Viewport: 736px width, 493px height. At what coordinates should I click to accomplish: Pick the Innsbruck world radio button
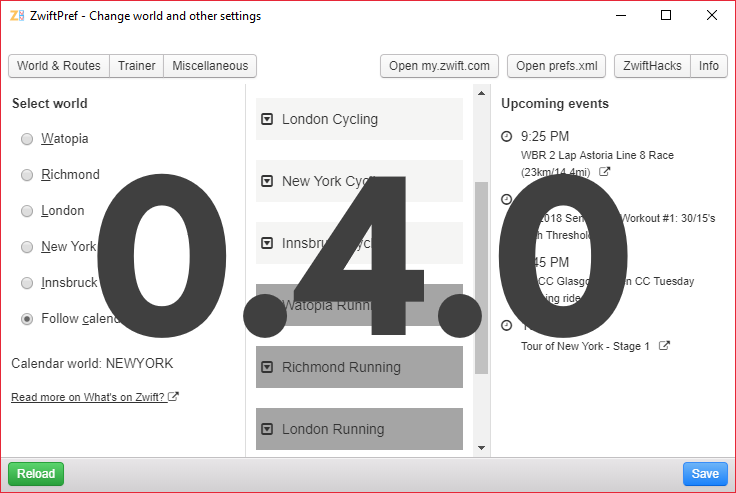point(27,283)
